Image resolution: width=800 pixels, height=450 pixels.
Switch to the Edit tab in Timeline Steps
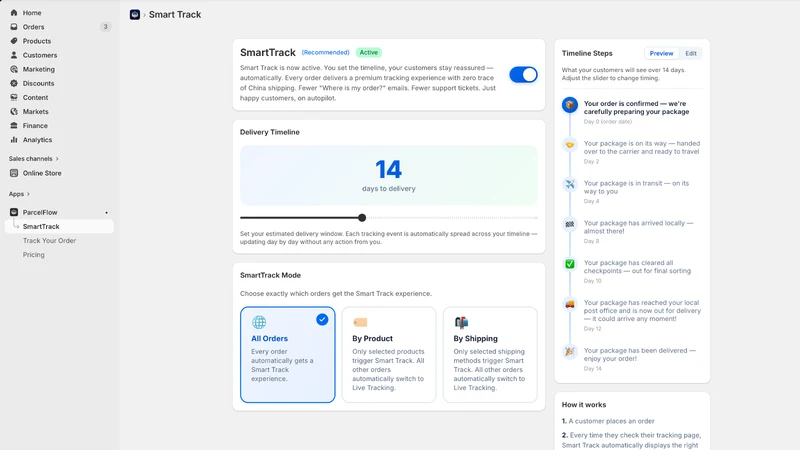tap(691, 53)
